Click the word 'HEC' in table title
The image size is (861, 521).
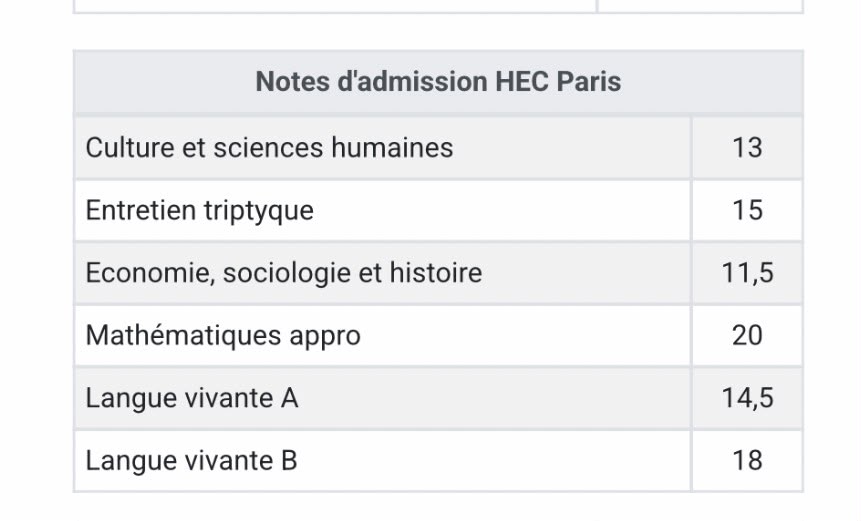click(522, 82)
